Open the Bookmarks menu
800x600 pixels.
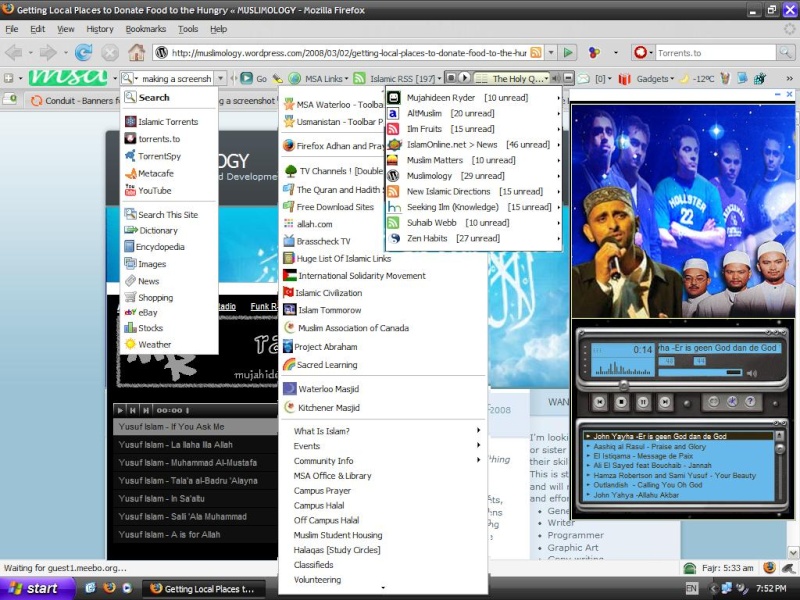coord(145,29)
